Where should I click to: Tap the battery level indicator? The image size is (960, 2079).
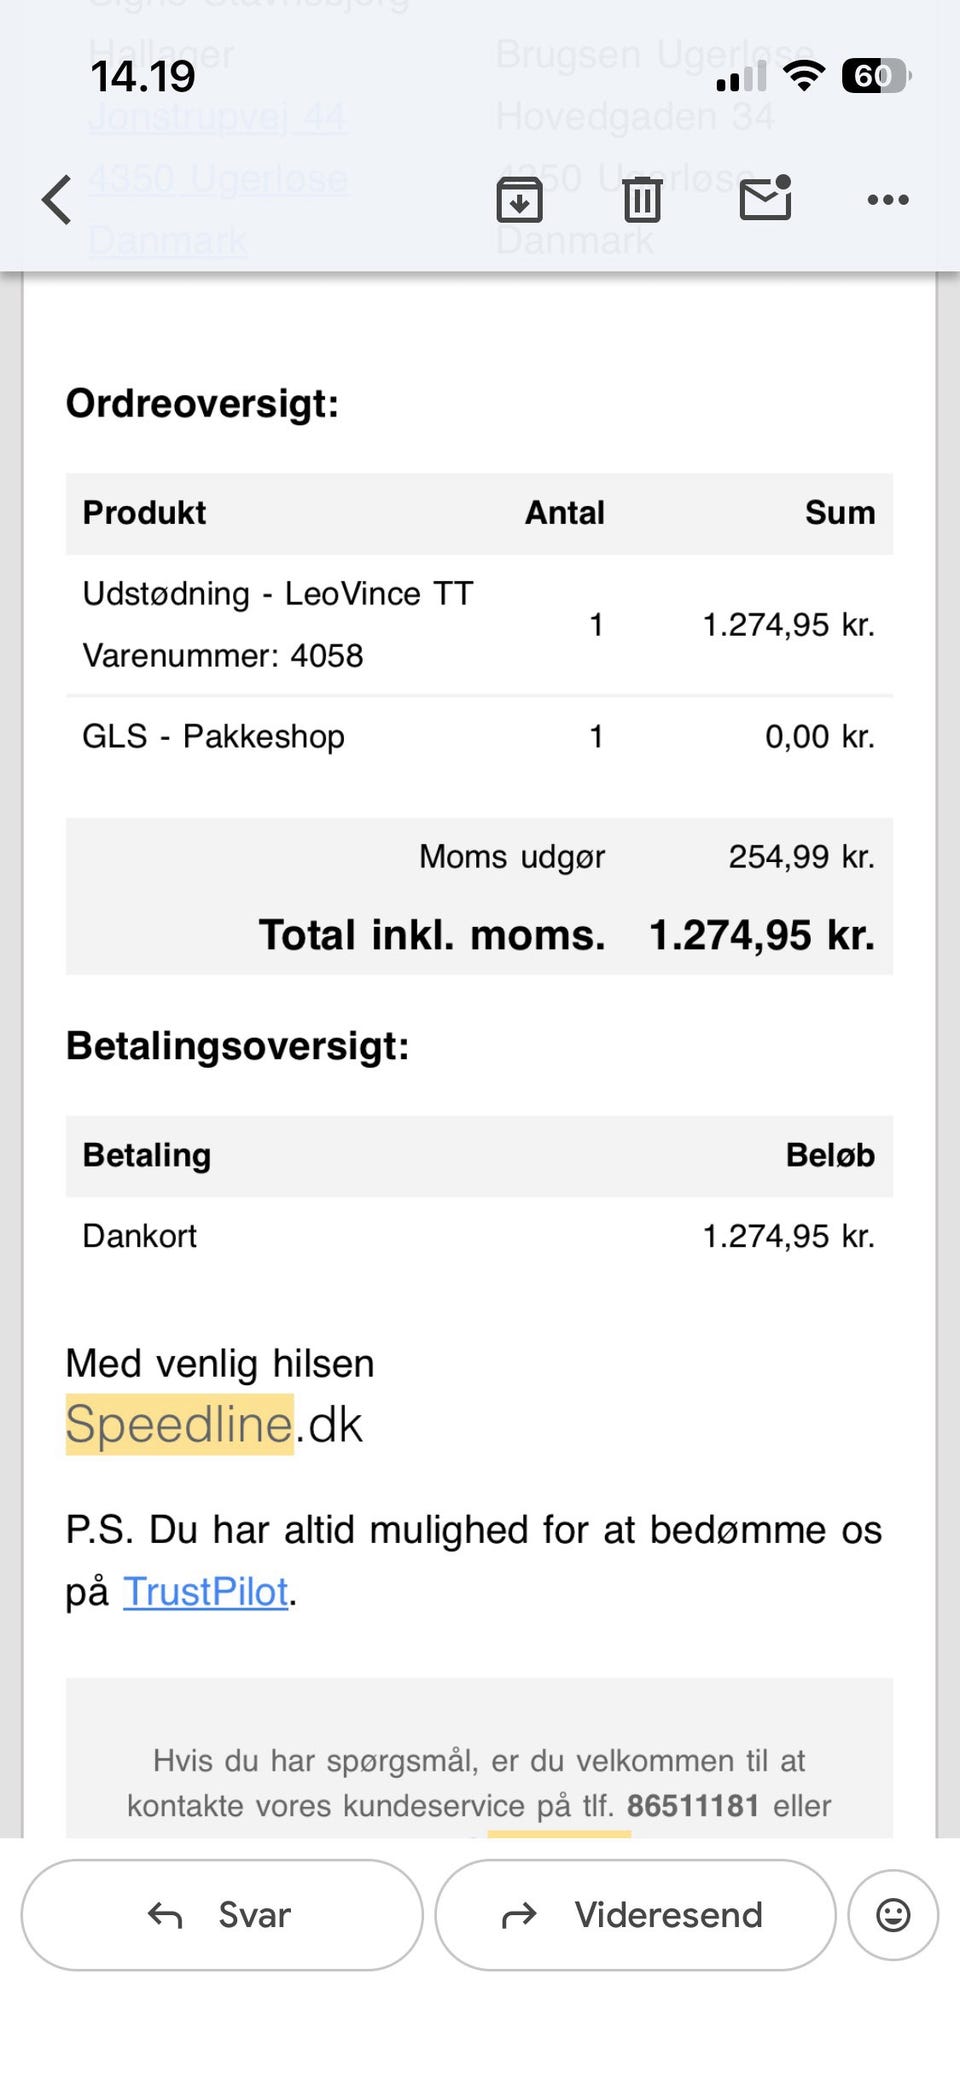[x=875, y=76]
